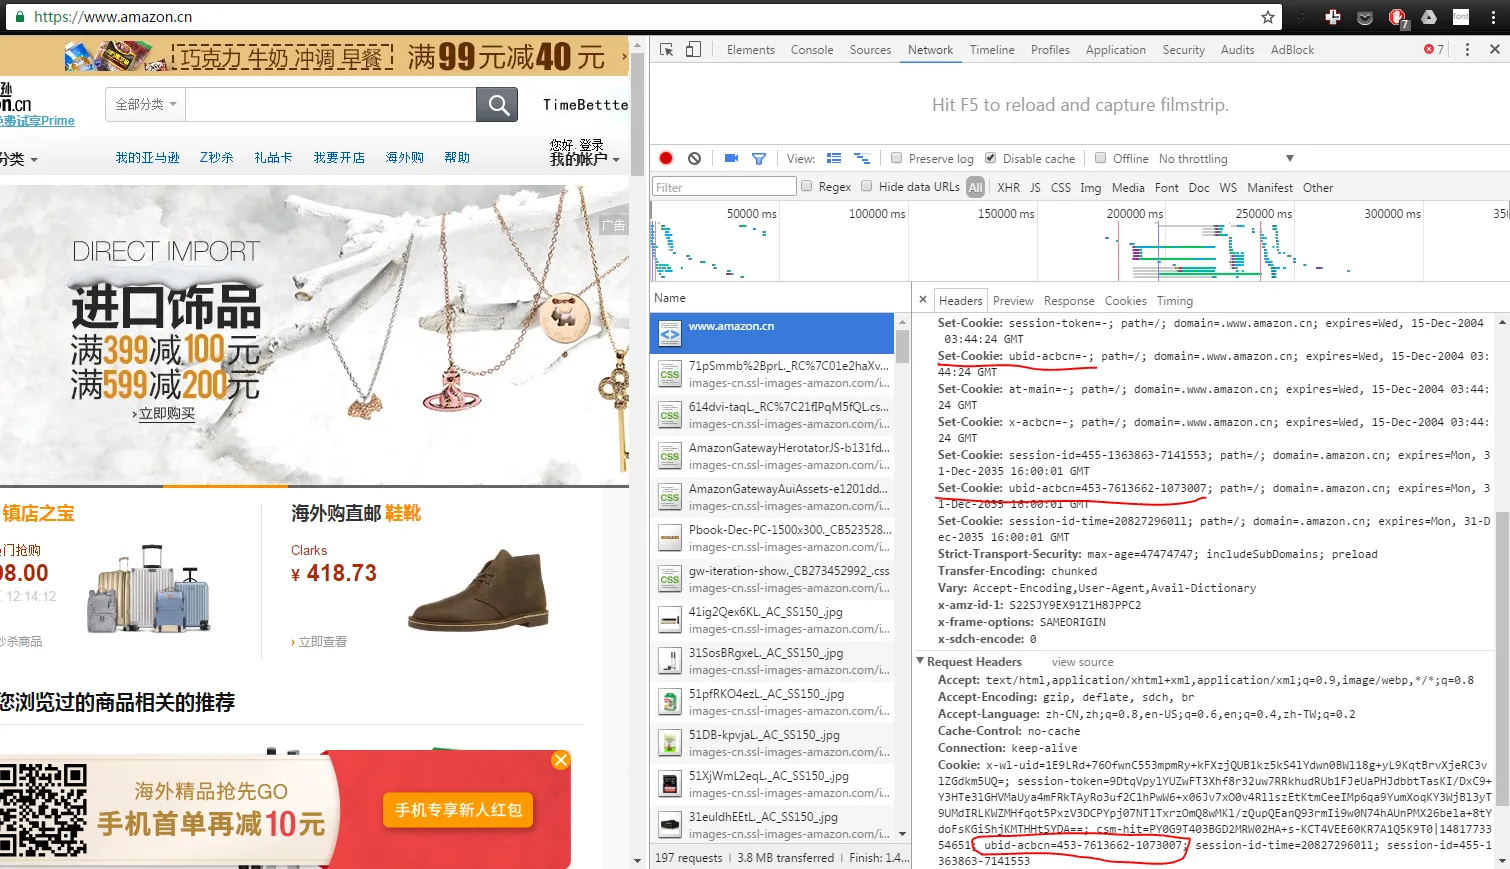The width and height of the screenshot is (1510, 869).
Task: Show the Preview tab for this request
Action: [1013, 300]
